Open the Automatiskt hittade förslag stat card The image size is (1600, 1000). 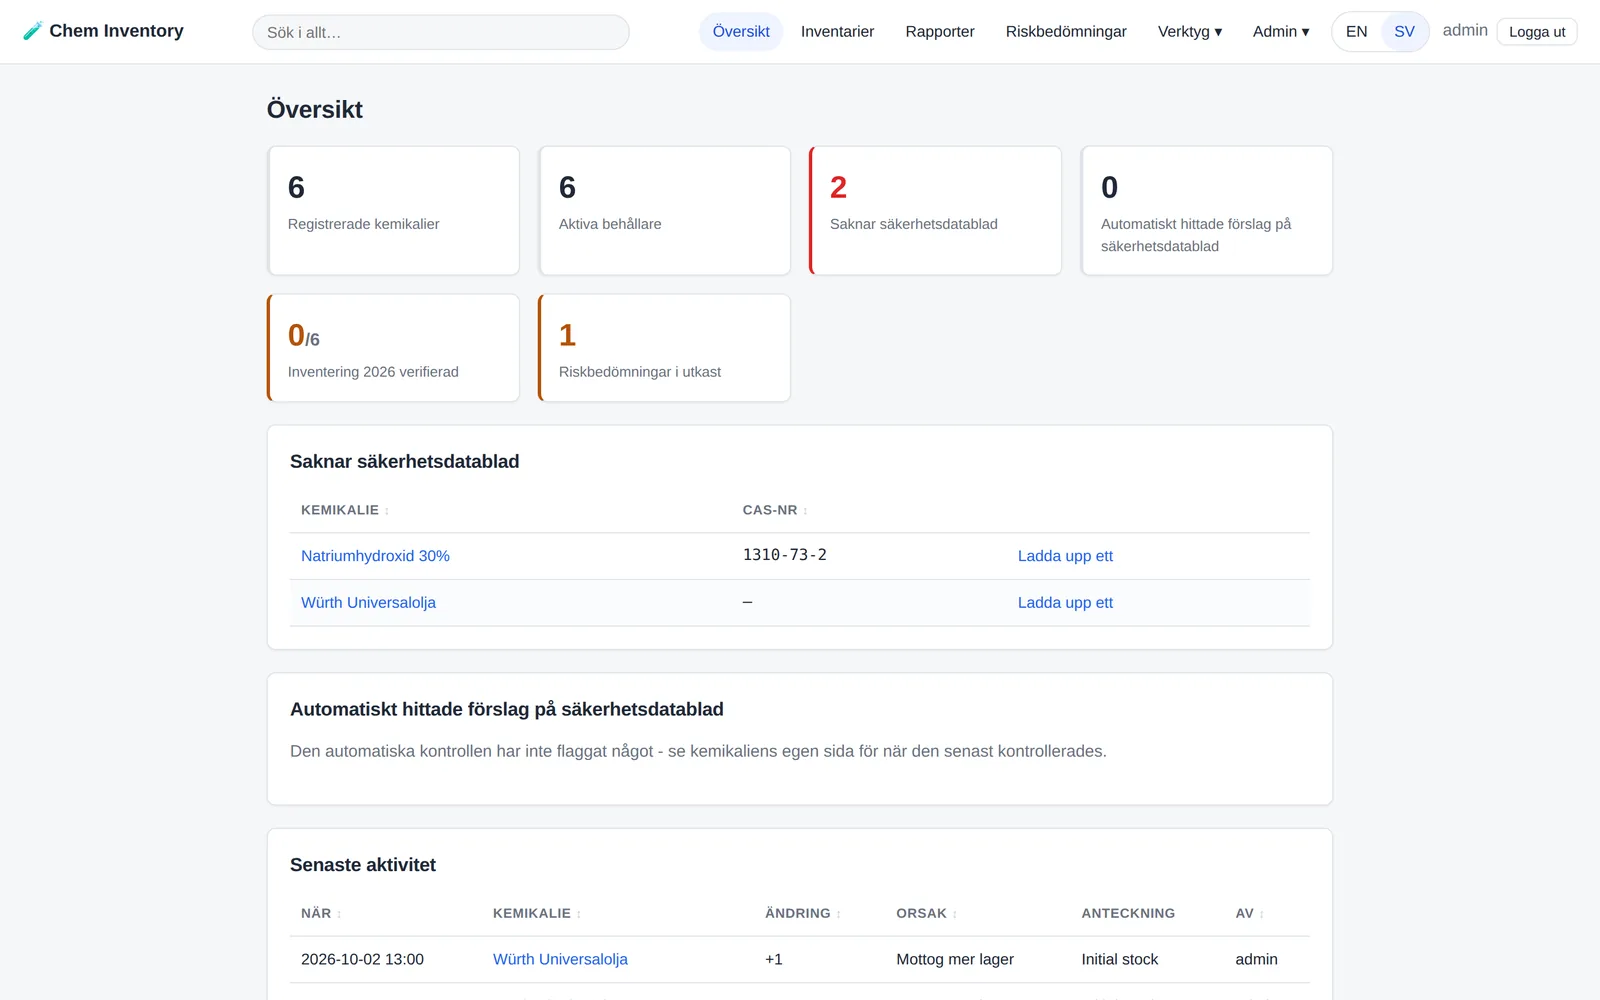point(1206,211)
